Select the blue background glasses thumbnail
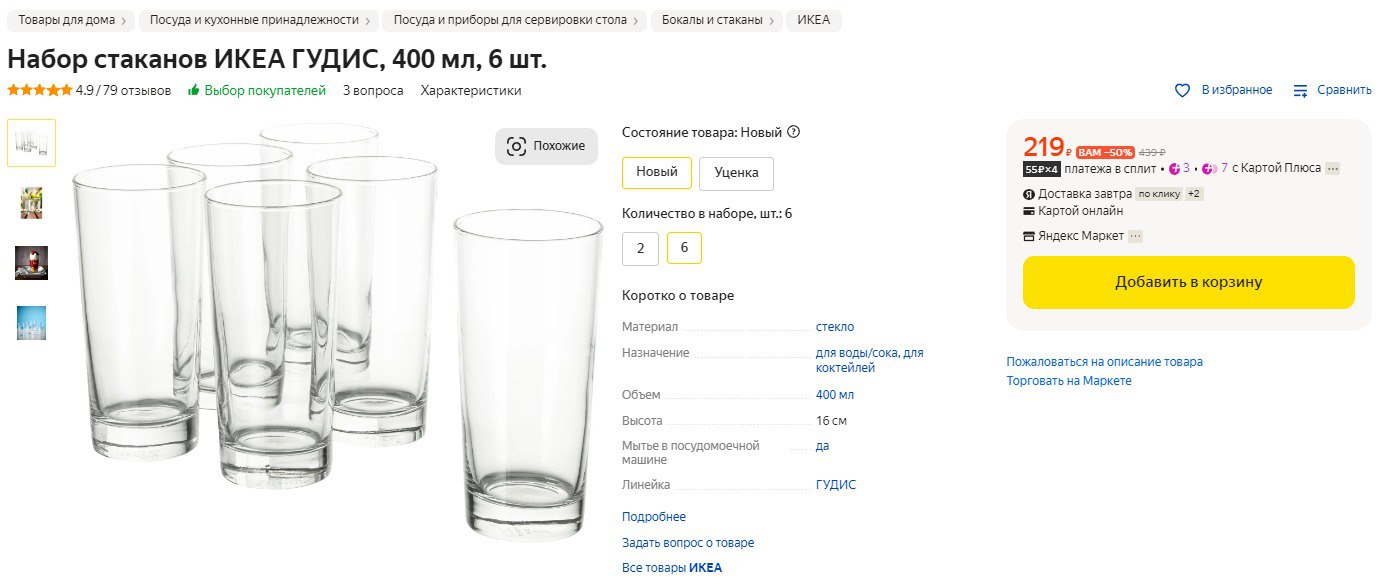The image size is (1386, 584). click(31, 322)
